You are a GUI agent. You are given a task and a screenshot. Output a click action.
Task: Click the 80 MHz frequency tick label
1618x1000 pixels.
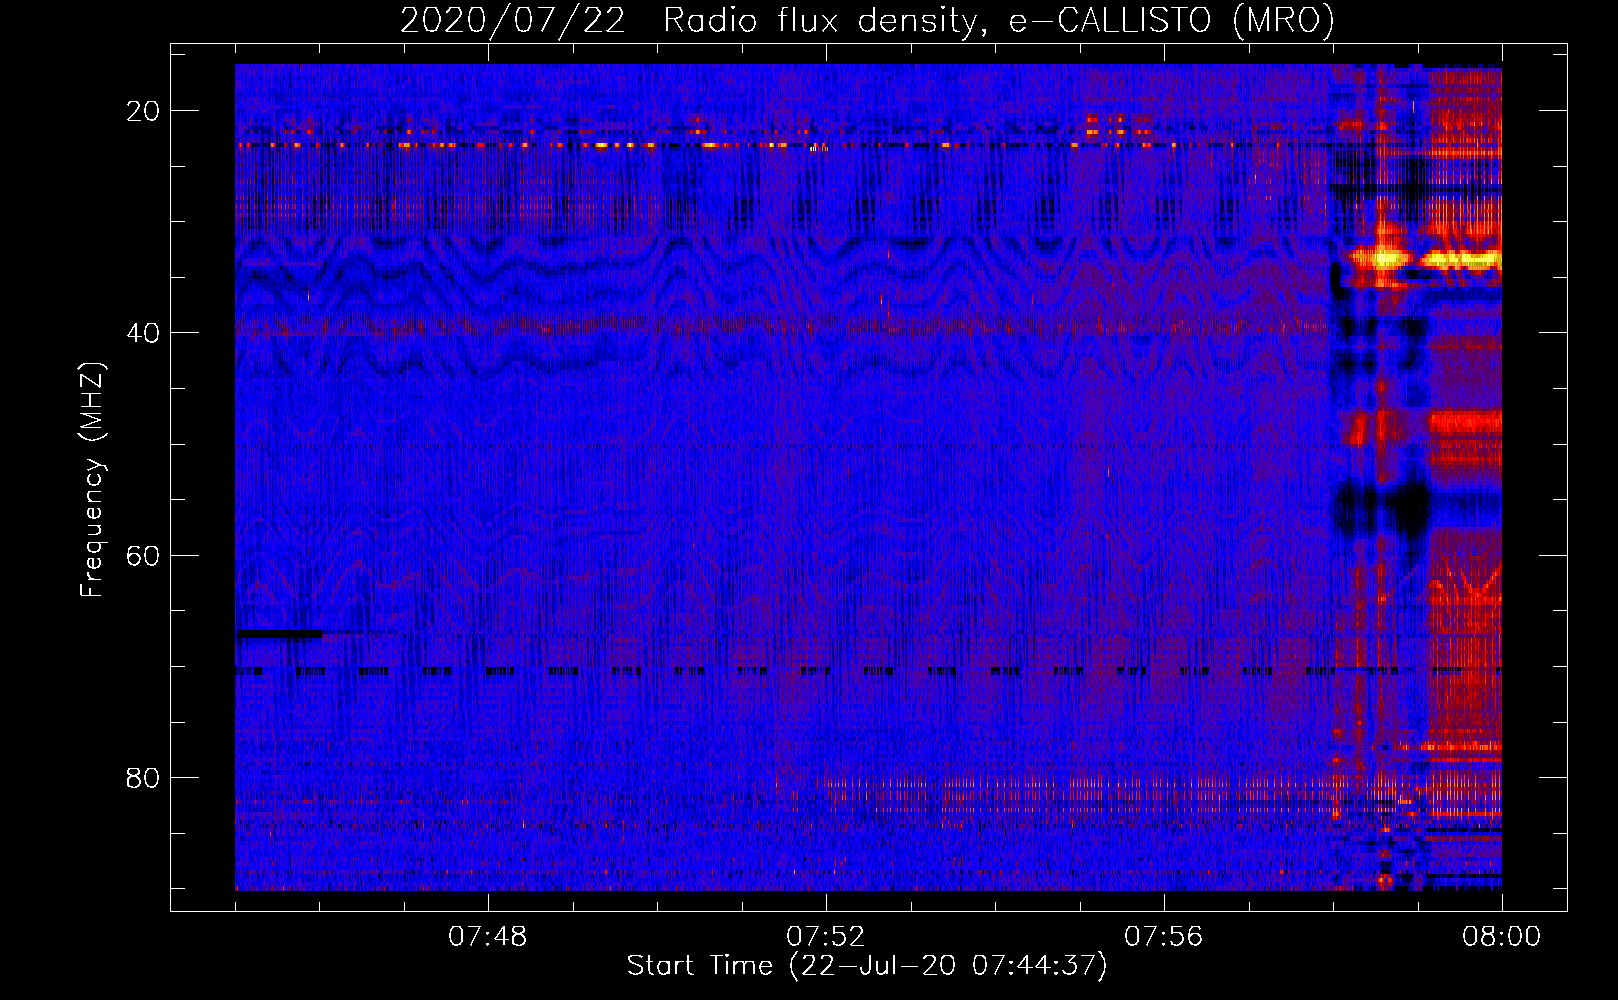point(143,777)
